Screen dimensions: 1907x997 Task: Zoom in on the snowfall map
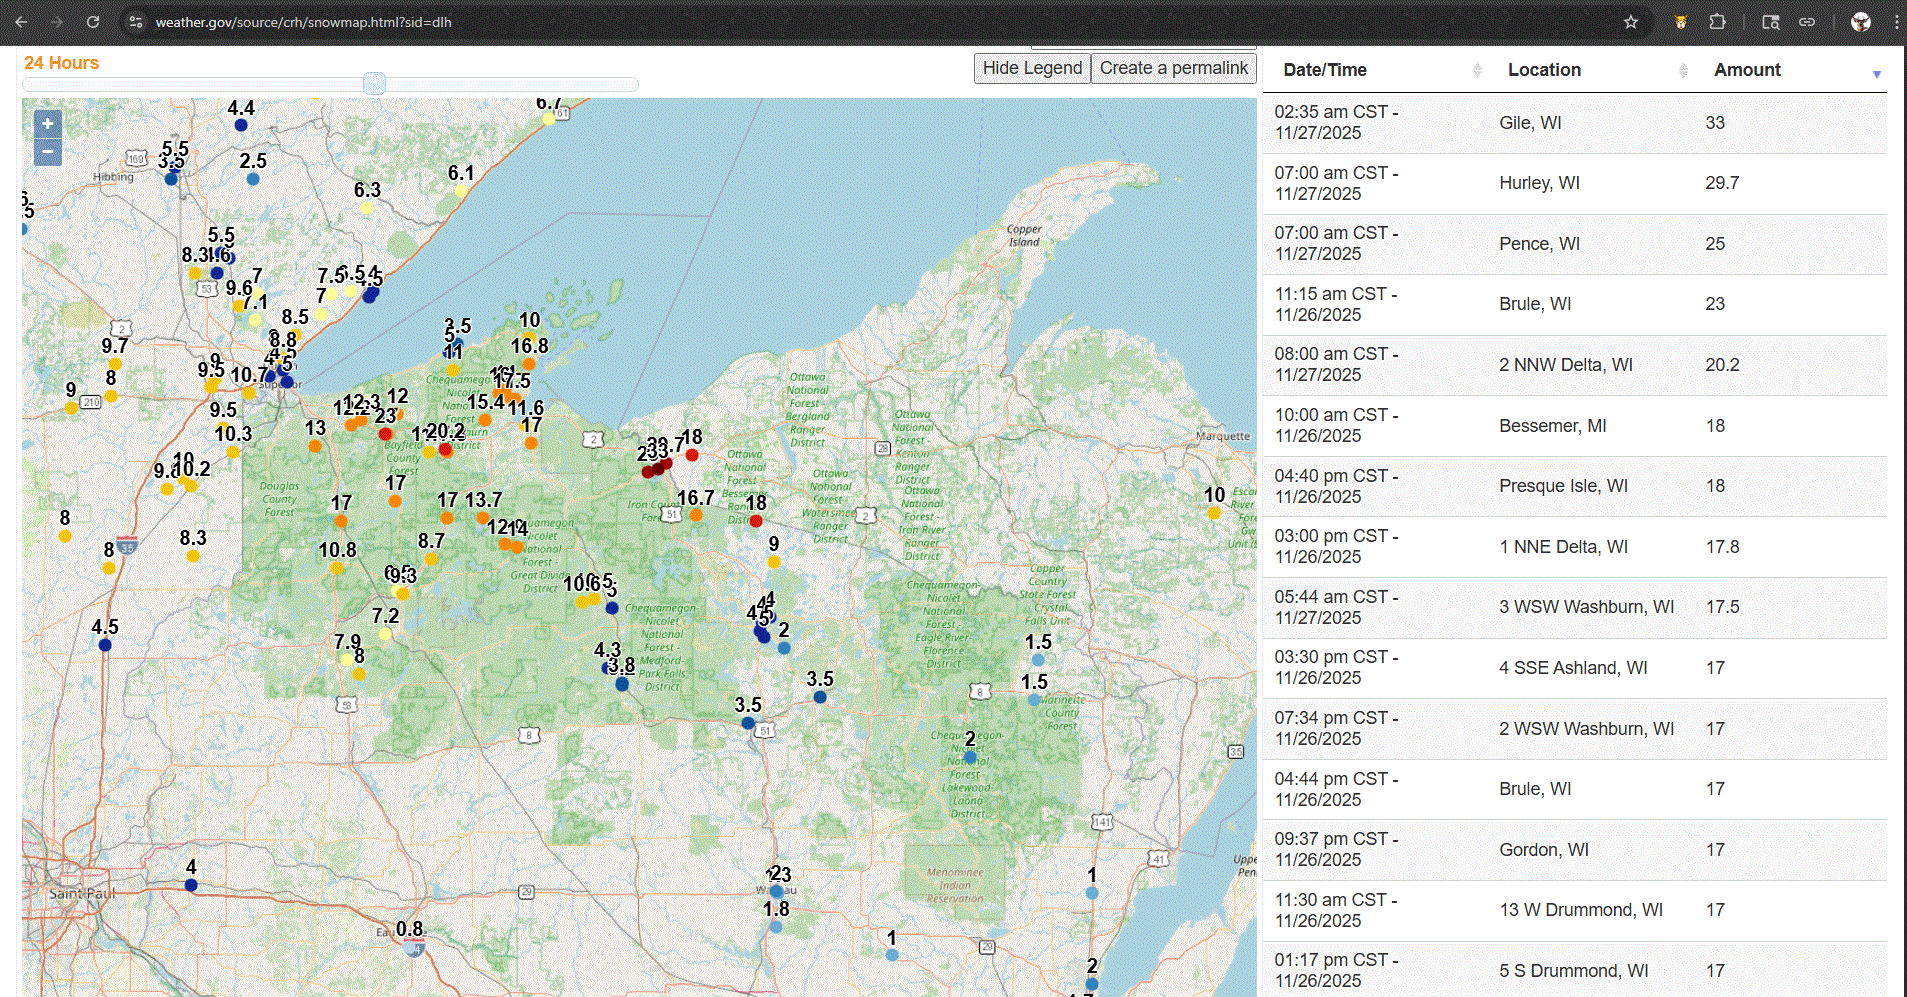[47, 124]
